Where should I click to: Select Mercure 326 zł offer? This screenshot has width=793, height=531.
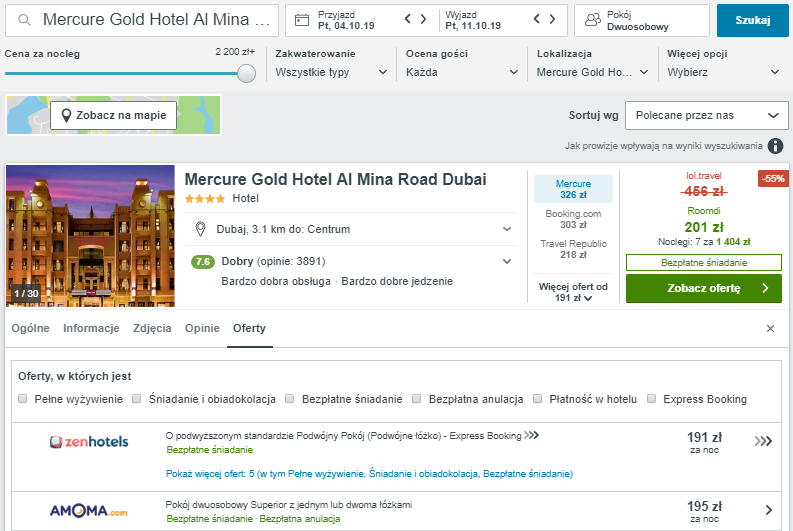(573, 189)
